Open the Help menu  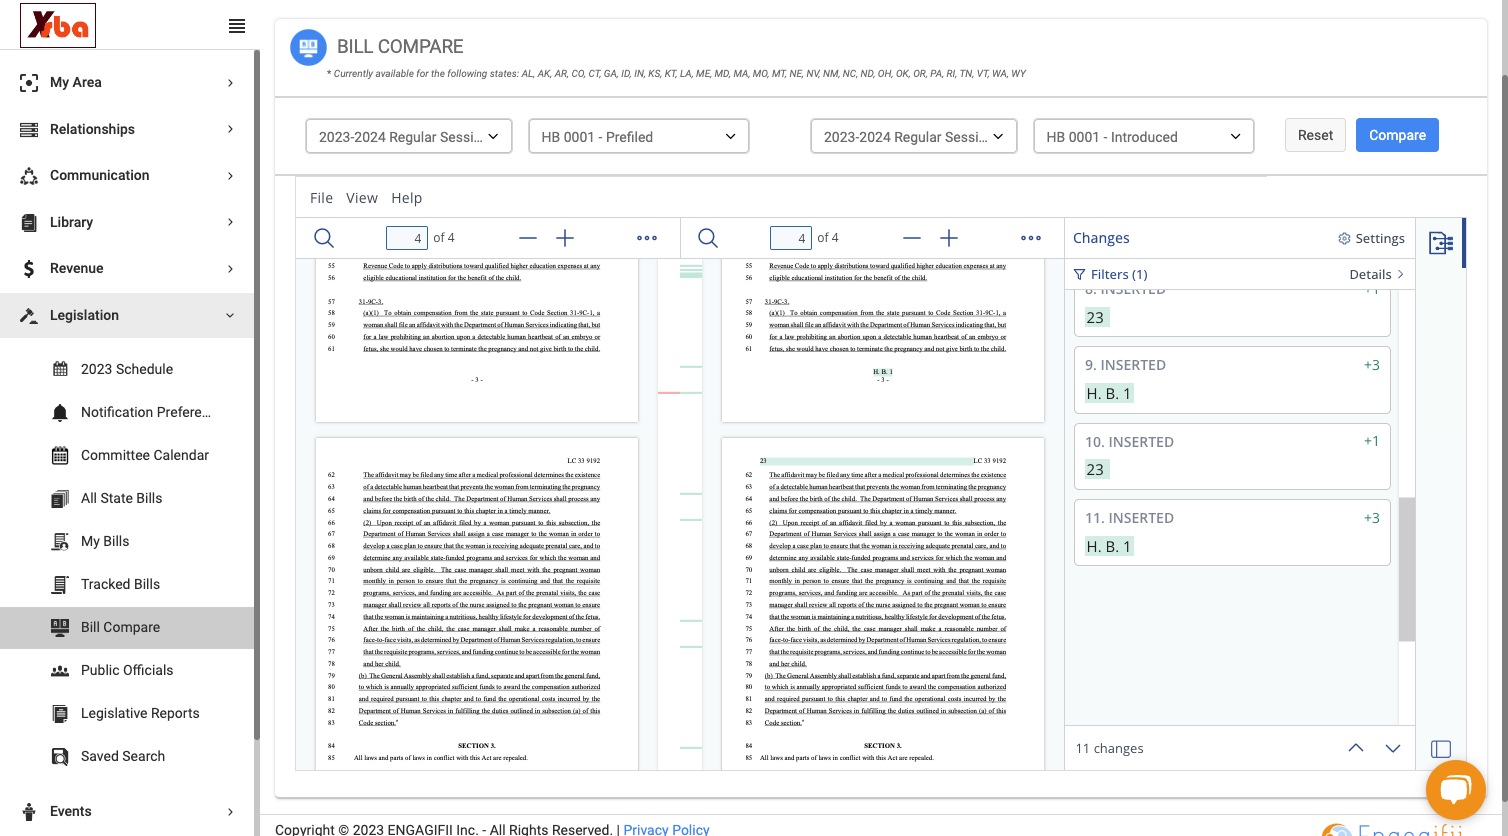click(407, 198)
